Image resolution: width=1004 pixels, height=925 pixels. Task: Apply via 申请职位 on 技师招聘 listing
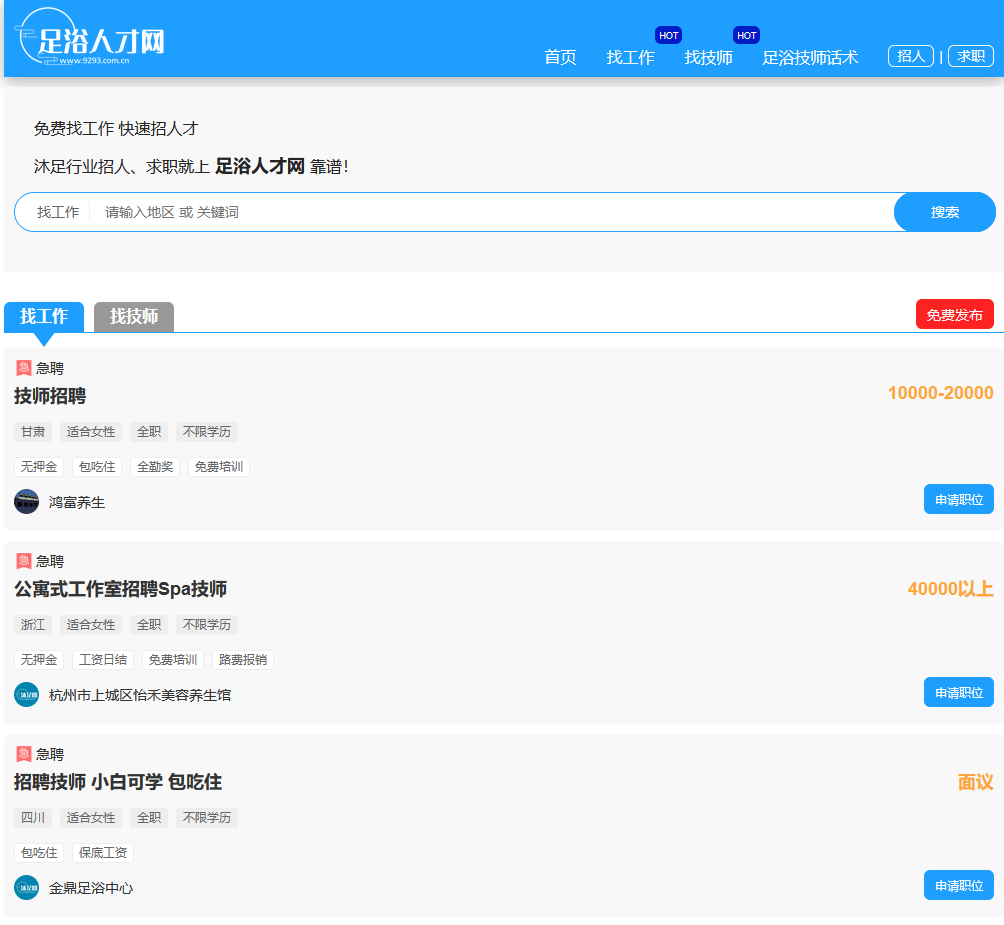(958, 499)
